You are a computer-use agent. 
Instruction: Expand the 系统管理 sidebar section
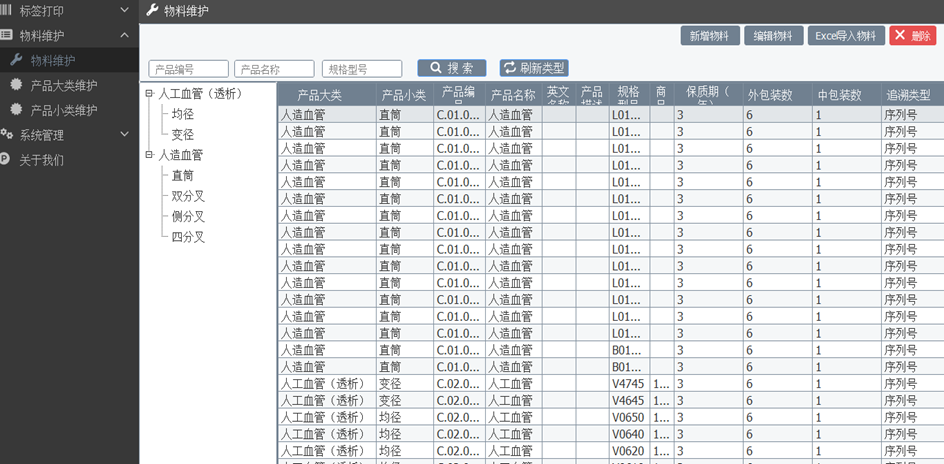124,135
